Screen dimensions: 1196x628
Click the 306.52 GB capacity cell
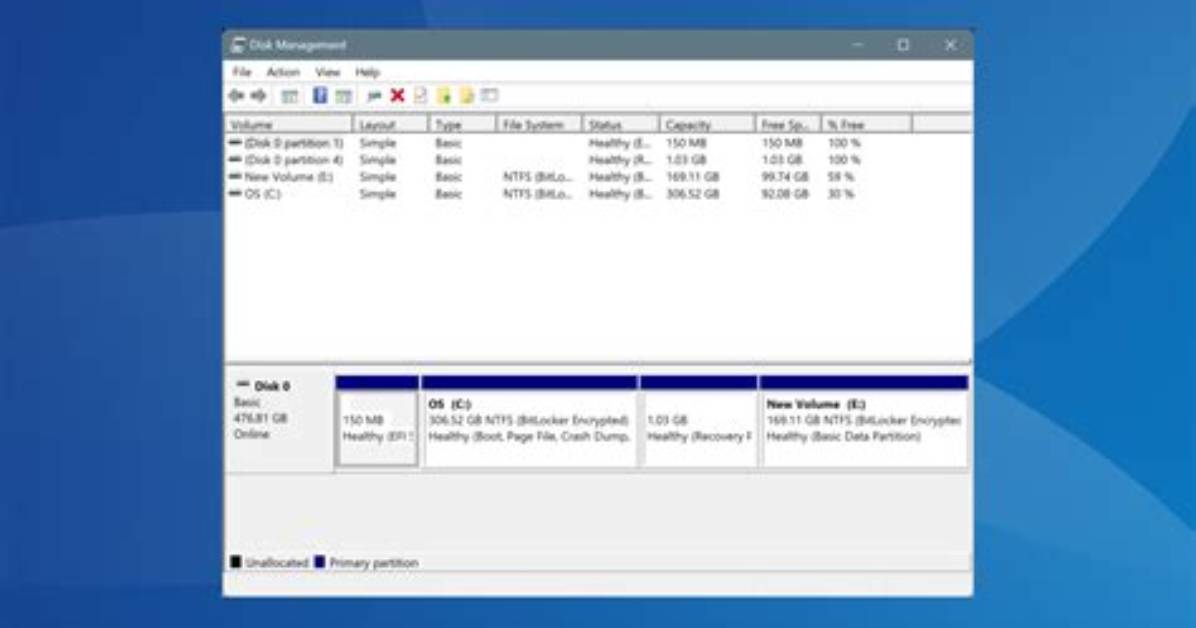pyautogui.click(x=693, y=194)
